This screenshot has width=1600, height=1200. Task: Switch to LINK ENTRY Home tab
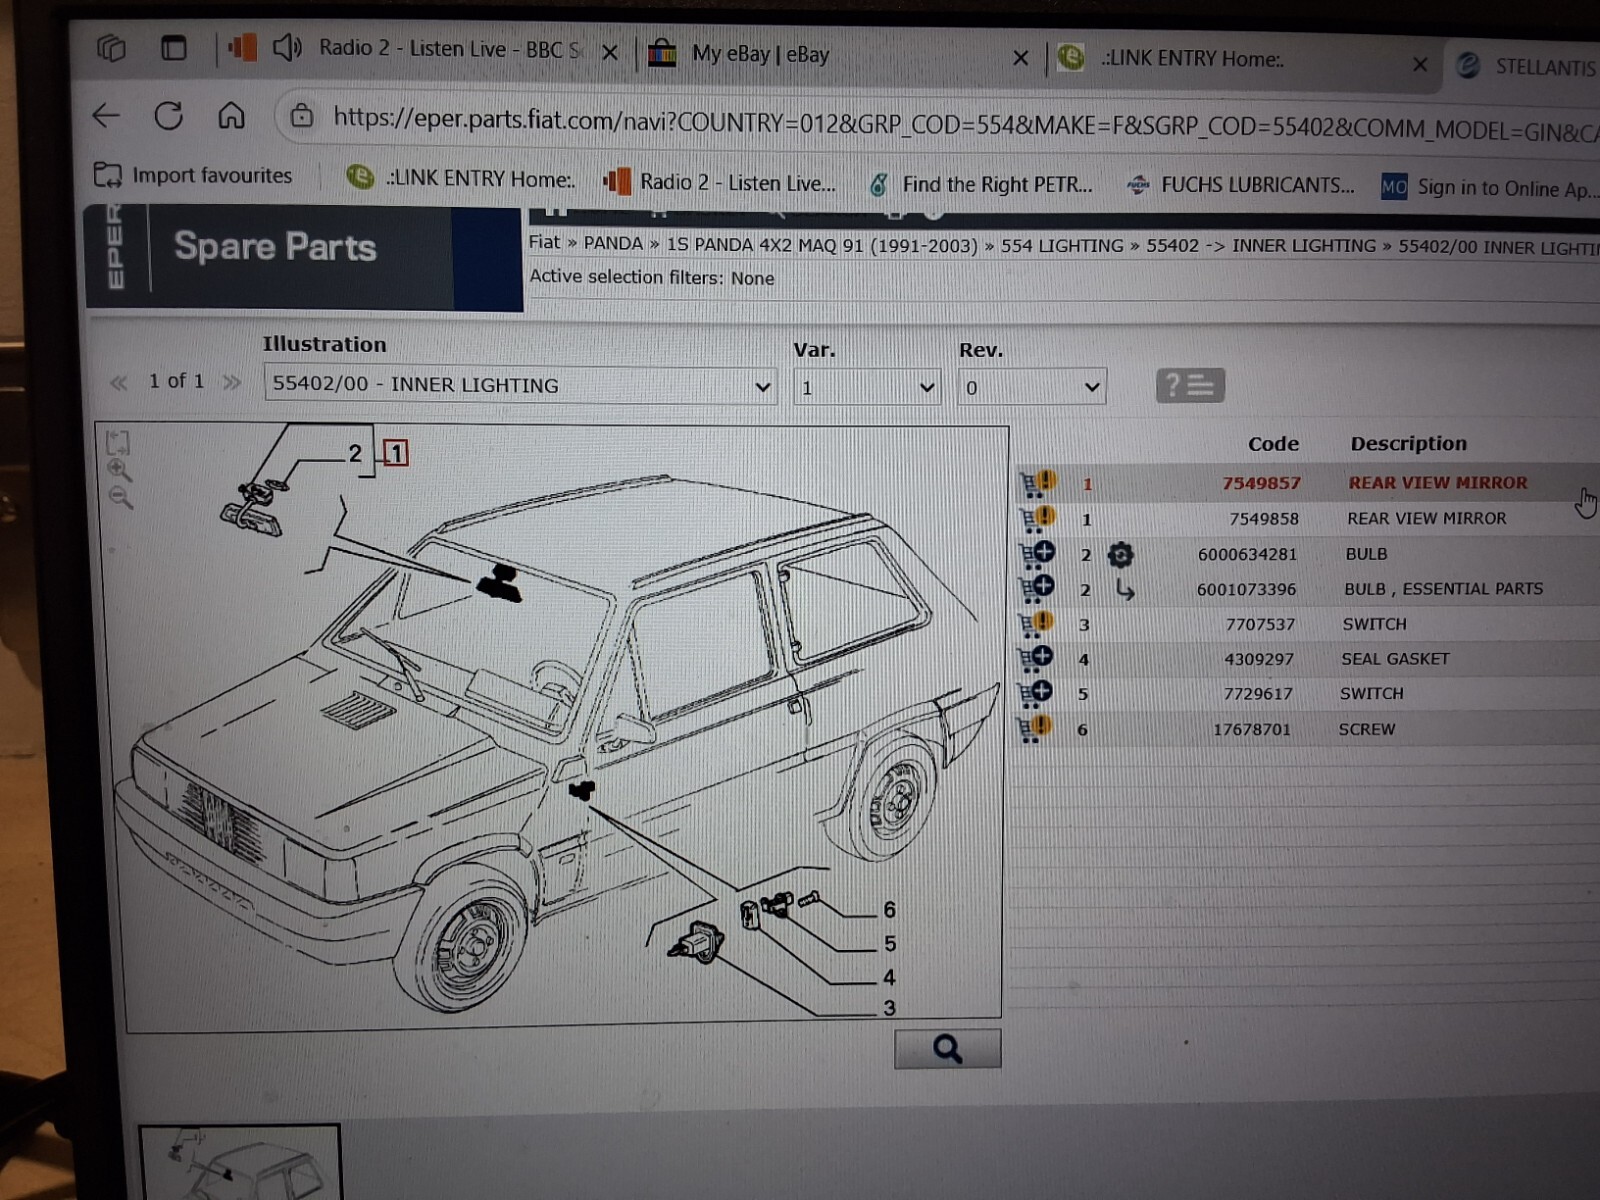(1192, 59)
